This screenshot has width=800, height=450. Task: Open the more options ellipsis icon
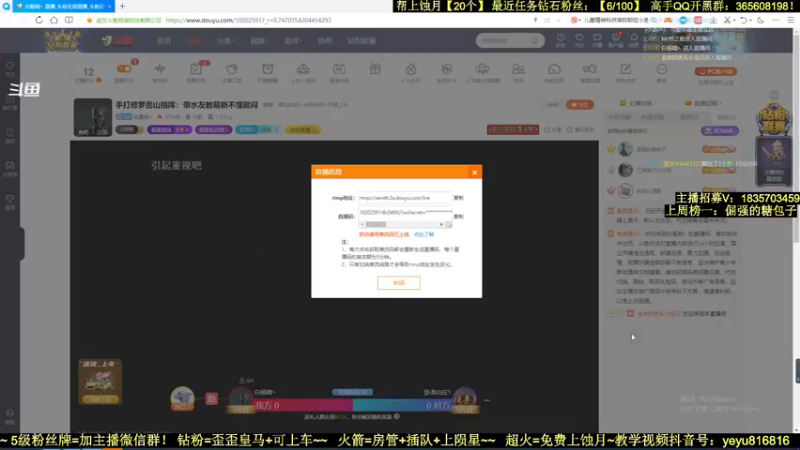tap(662, 69)
